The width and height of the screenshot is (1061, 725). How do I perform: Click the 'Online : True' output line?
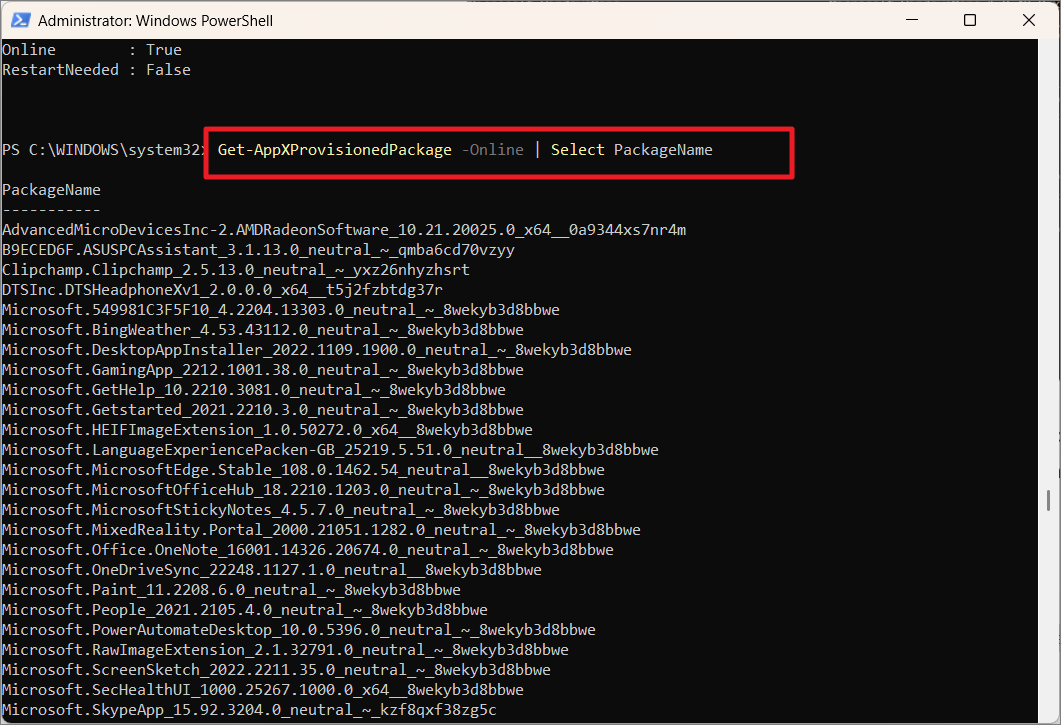point(92,50)
